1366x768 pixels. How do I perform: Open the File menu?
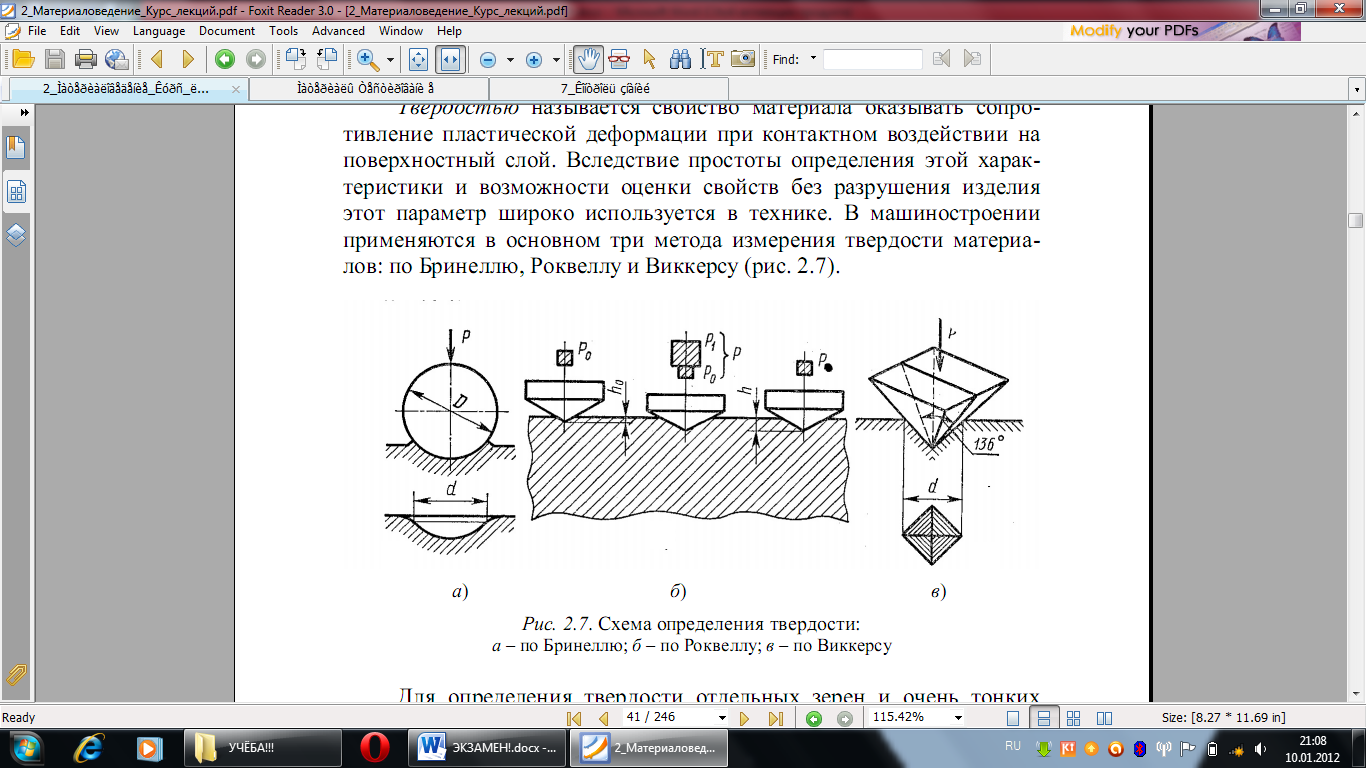[x=37, y=31]
